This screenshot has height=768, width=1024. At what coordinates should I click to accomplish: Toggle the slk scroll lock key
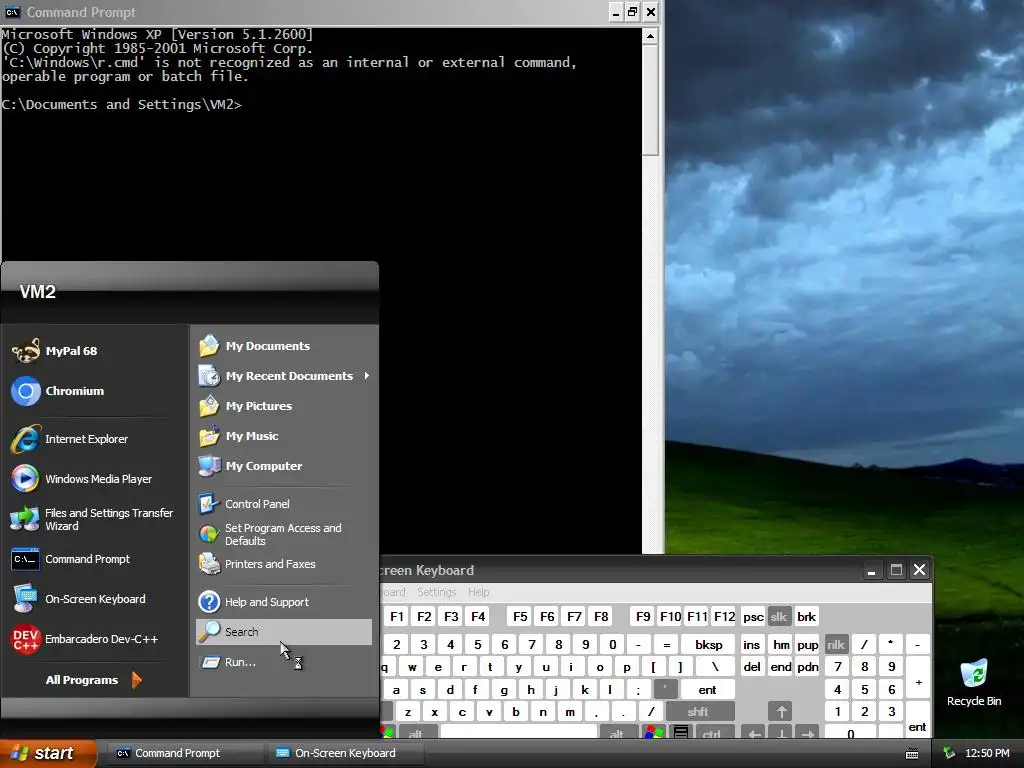point(778,617)
